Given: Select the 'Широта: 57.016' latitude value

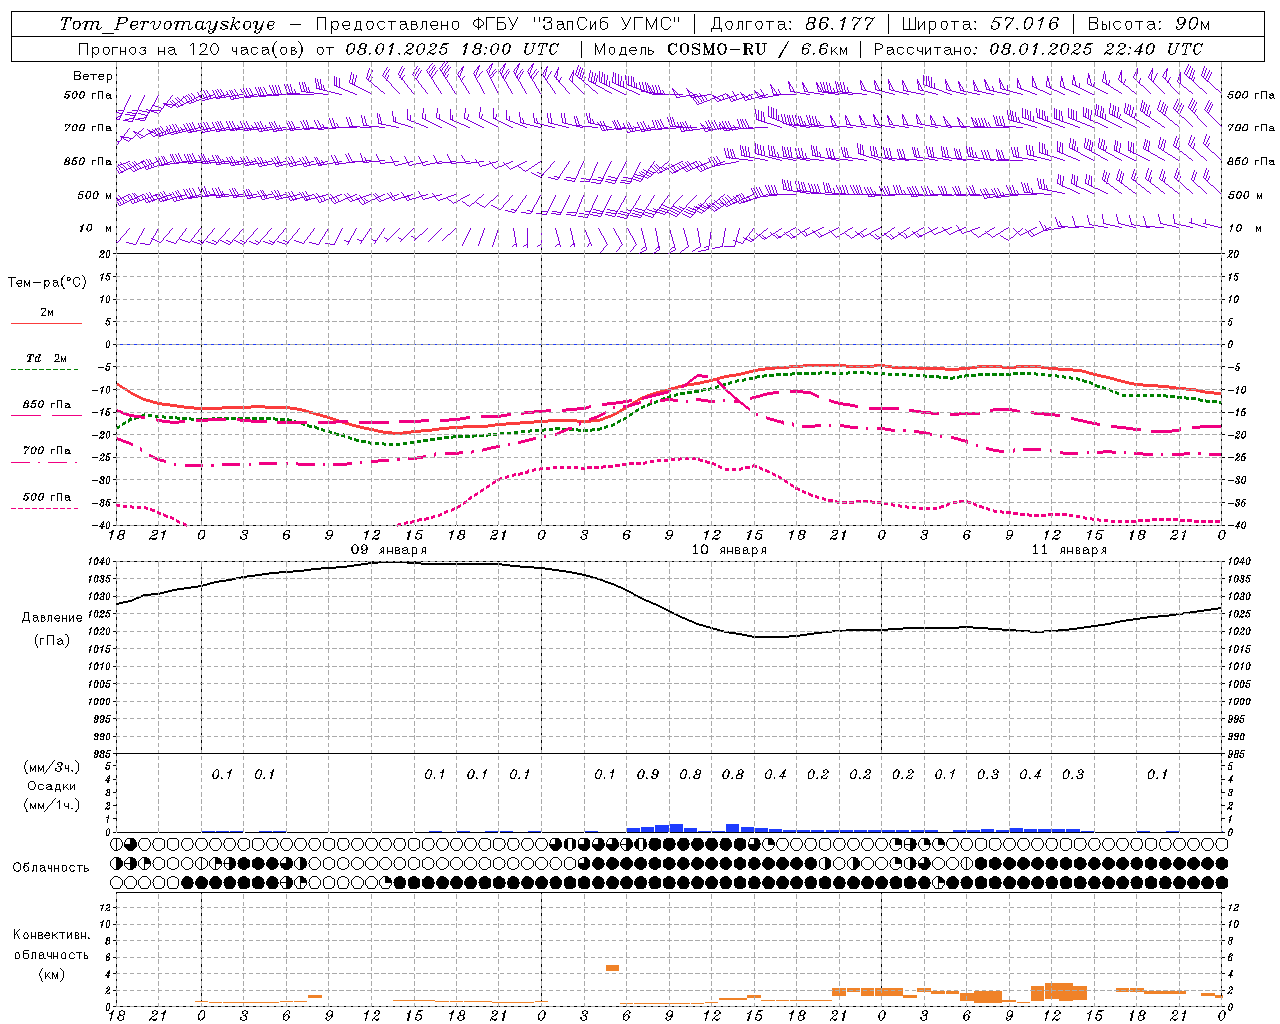Looking at the screenshot, I should pyautogui.click(x=980, y=24).
